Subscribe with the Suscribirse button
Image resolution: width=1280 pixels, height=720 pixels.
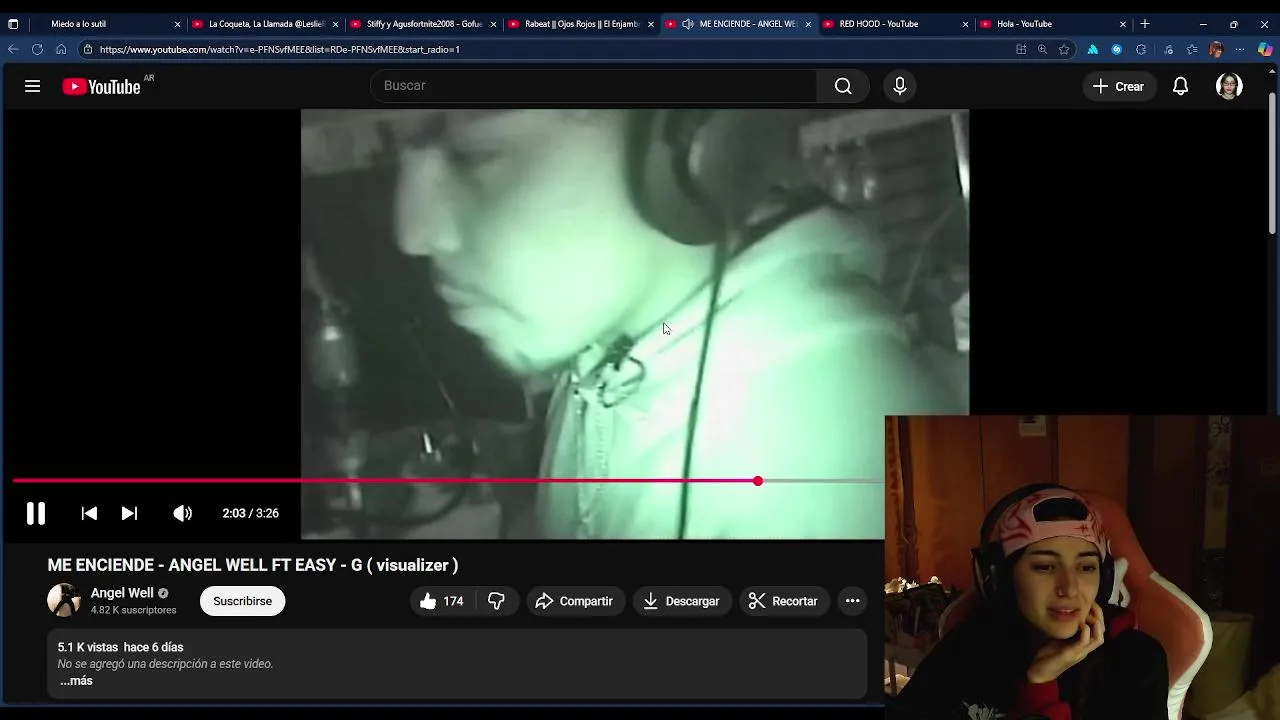pyautogui.click(x=242, y=601)
